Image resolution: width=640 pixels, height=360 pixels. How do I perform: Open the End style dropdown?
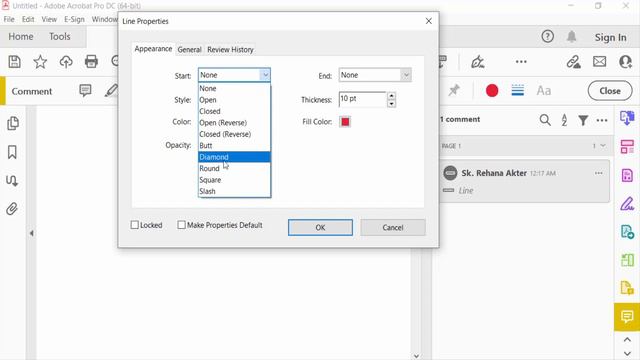pyautogui.click(x=375, y=75)
